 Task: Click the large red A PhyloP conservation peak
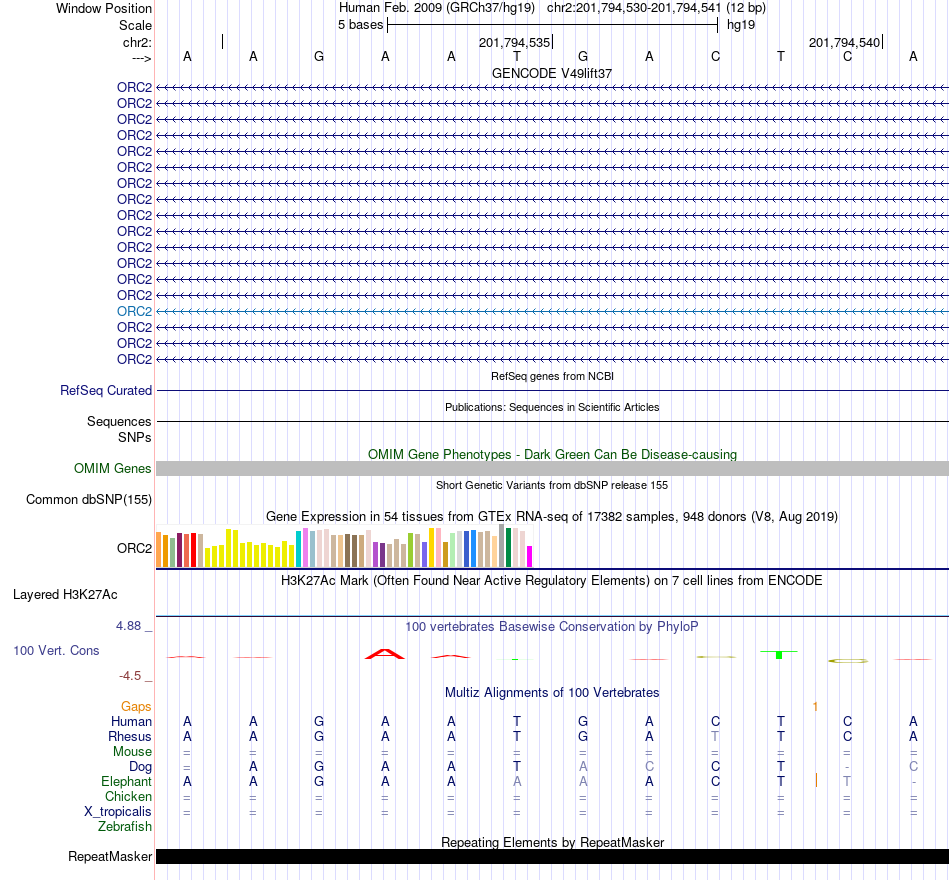pyautogui.click(x=385, y=654)
